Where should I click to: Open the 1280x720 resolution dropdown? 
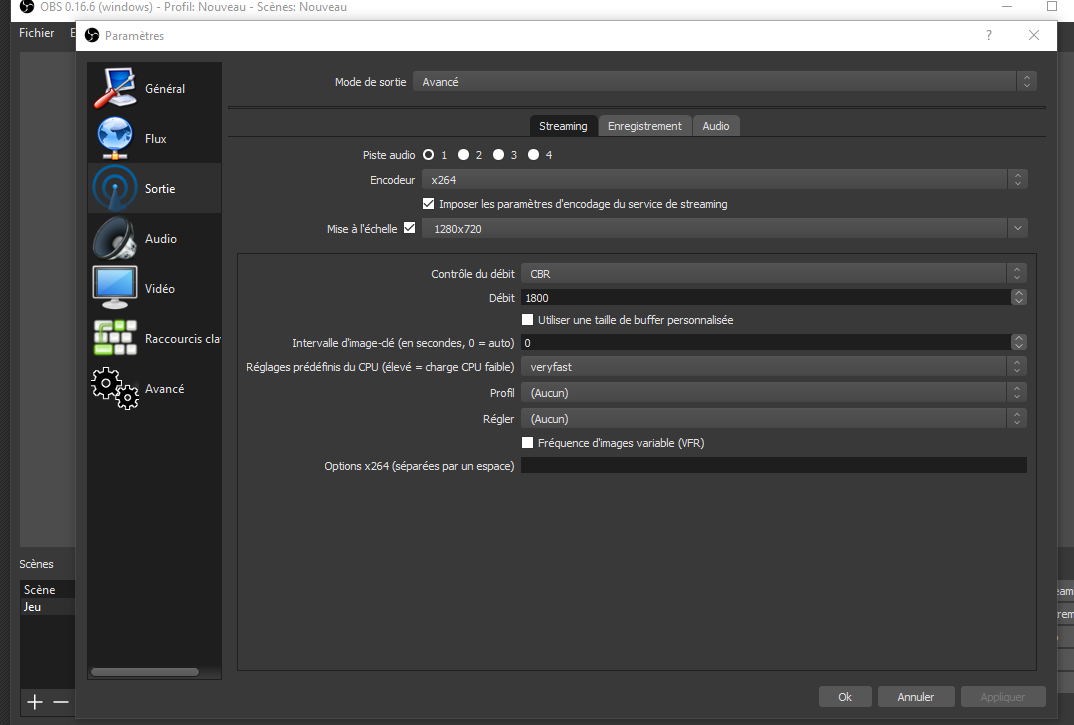(725, 228)
